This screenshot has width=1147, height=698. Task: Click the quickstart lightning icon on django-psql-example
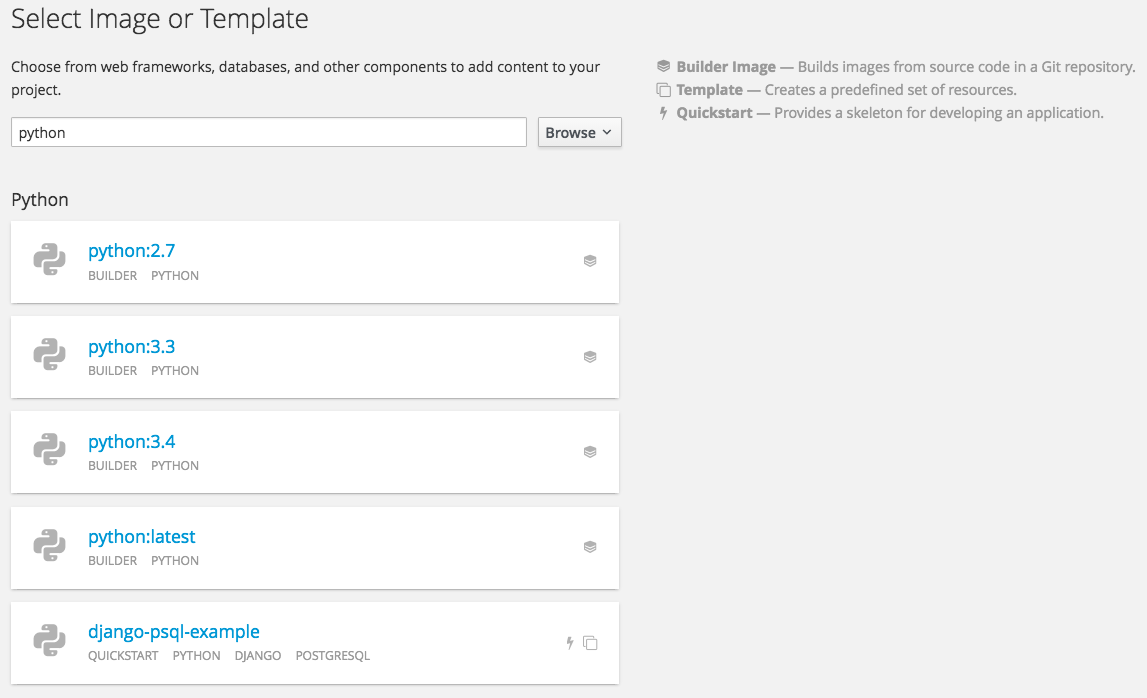[x=570, y=643]
